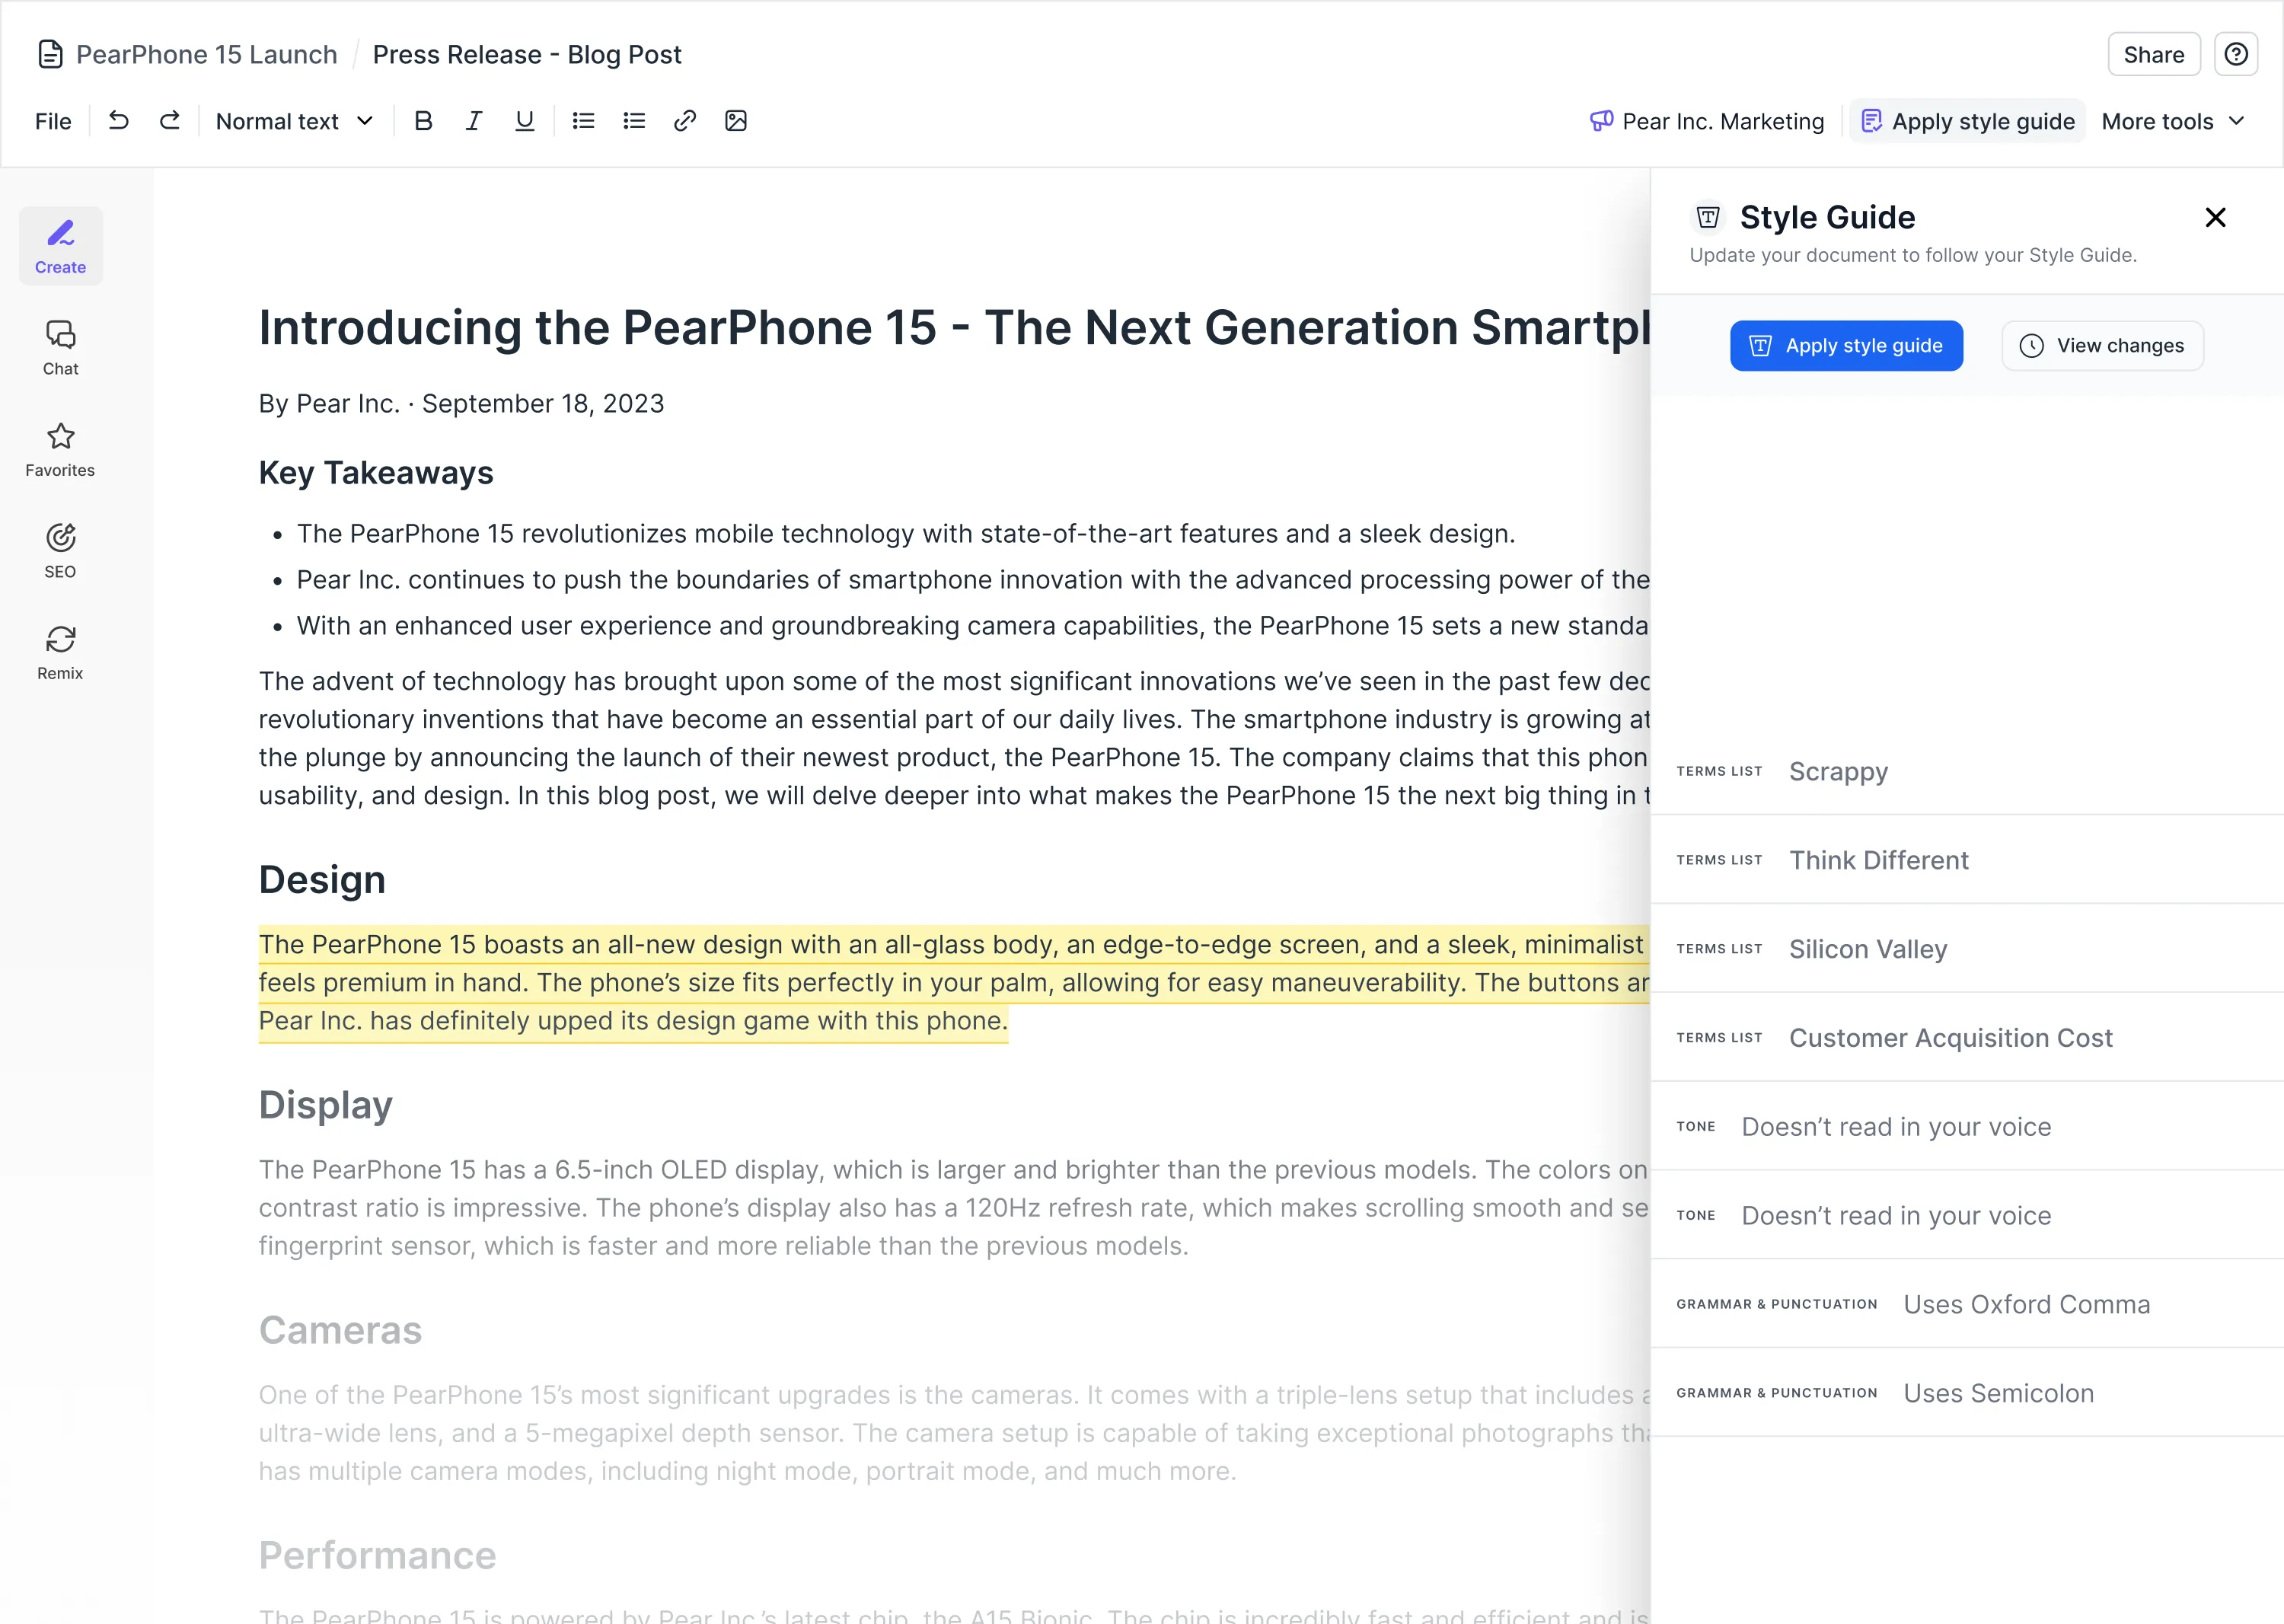The image size is (2284, 1624).
Task: Close the Style Guide panel
Action: coord(2215,217)
